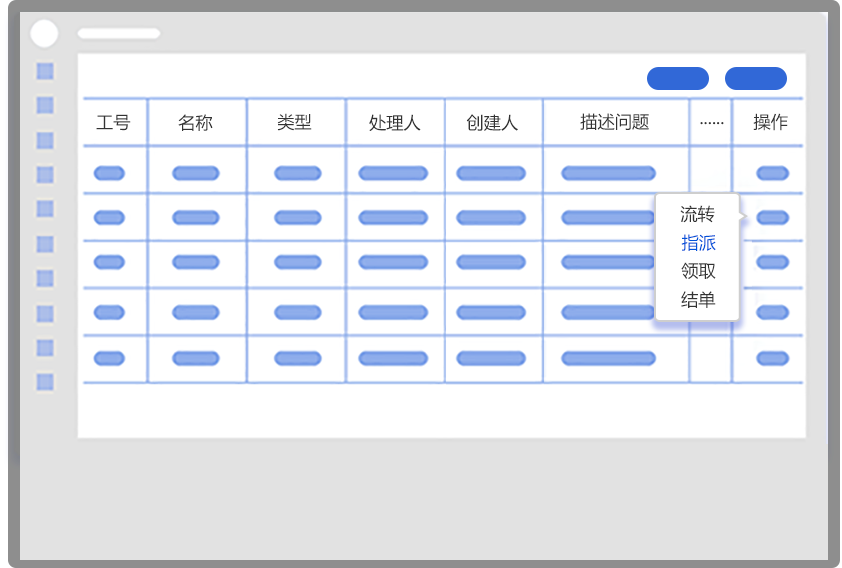Click the left blue button above the table
This screenshot has height=568, width=842.
click(x=678, y=78)
